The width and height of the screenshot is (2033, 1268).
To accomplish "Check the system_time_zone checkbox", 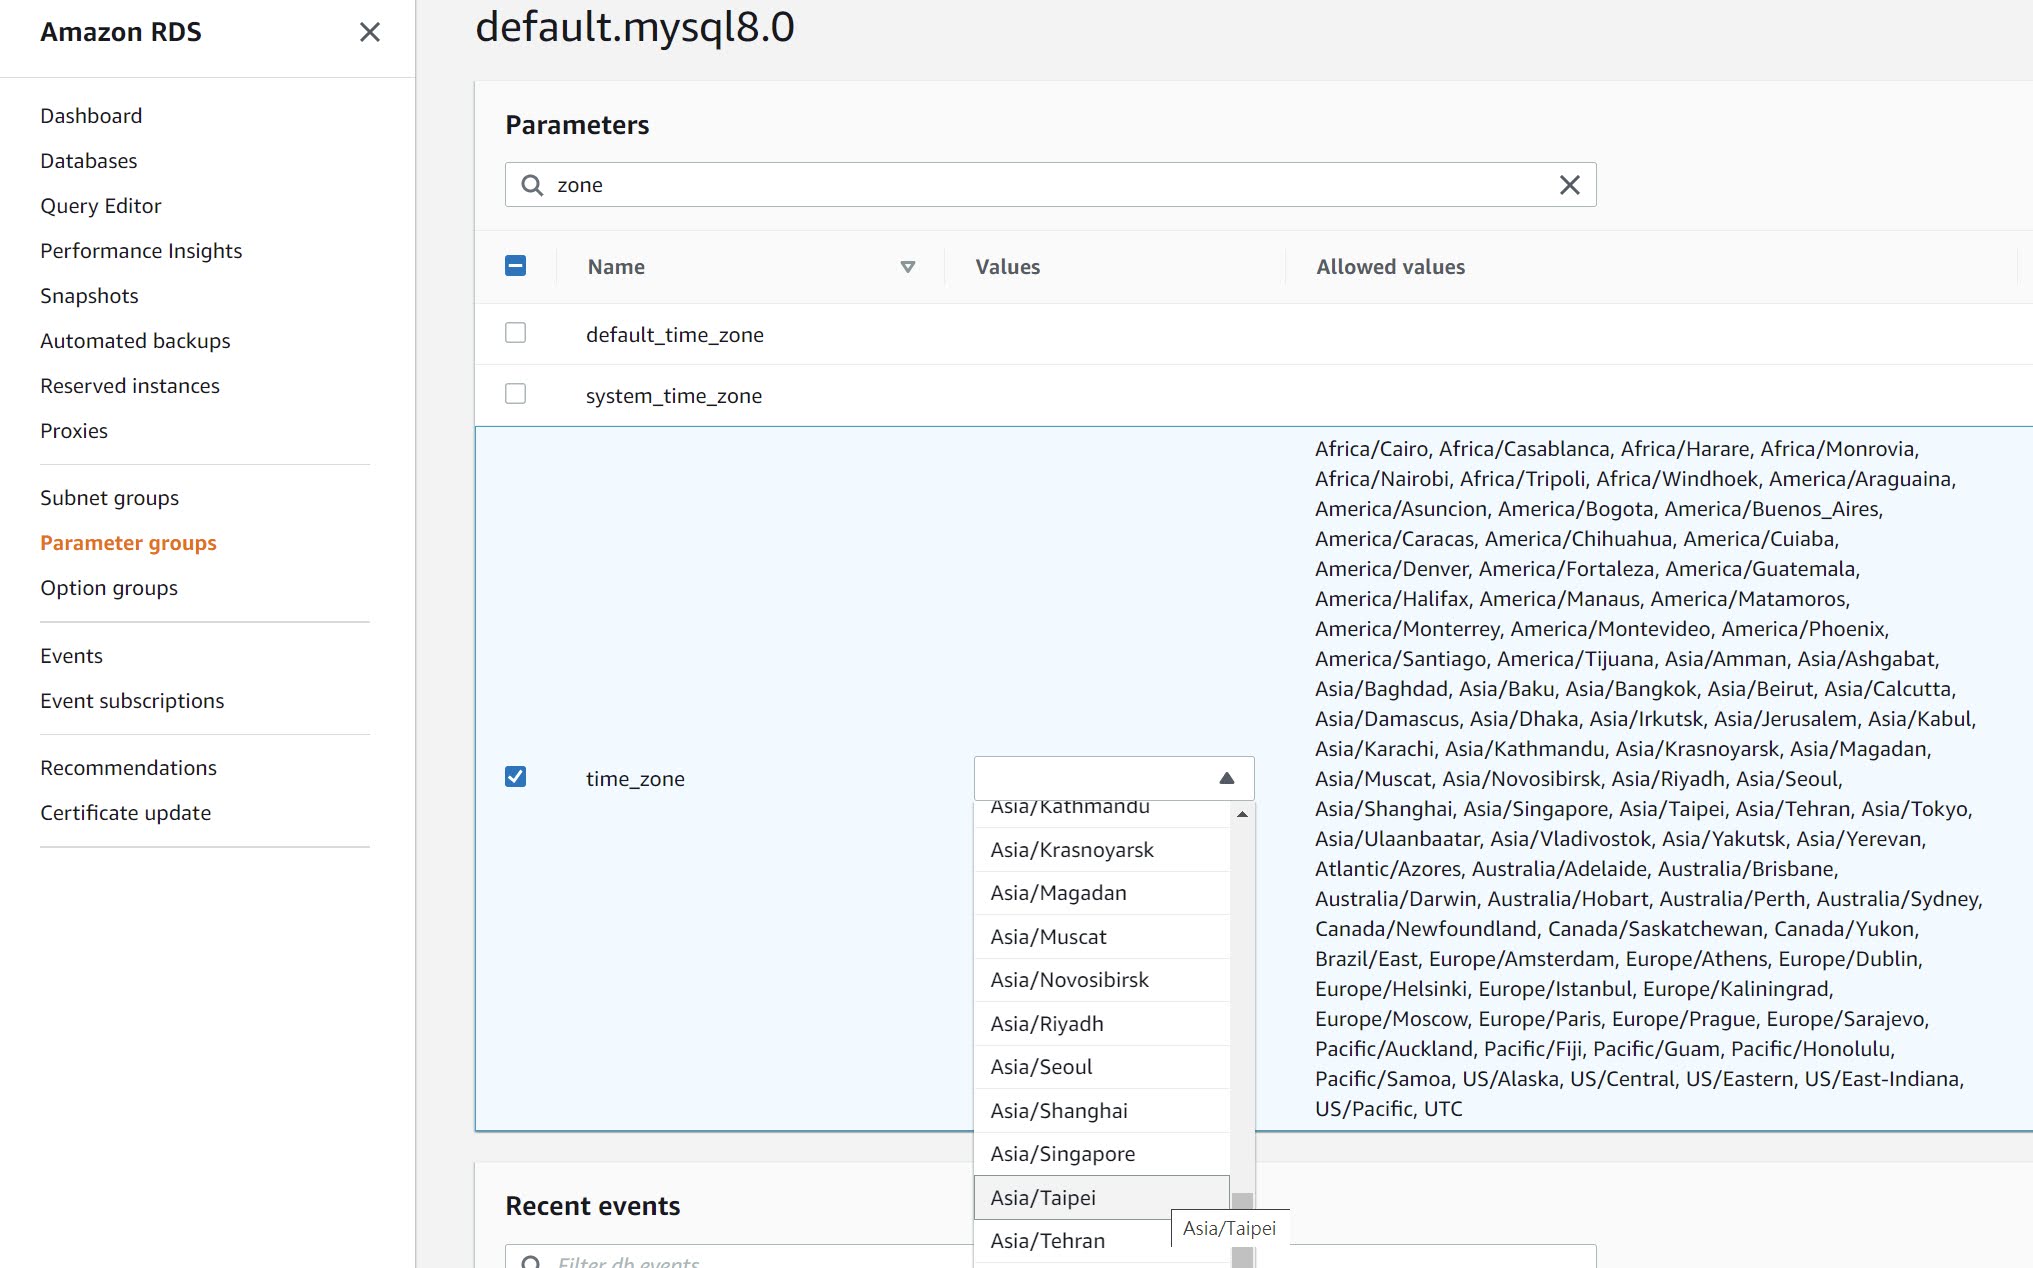I will pos(515,394).
